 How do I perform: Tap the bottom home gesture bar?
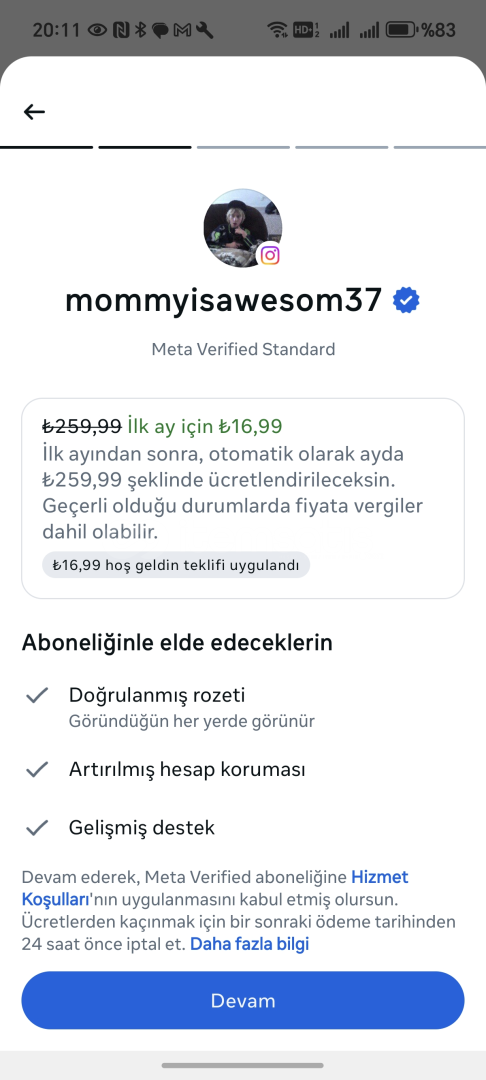[243, 1066]
